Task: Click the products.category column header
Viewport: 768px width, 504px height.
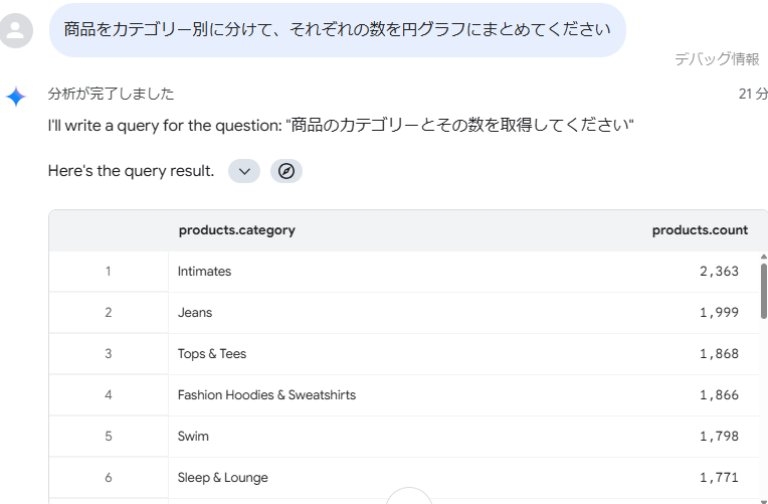Action: [x=237, y=230]
